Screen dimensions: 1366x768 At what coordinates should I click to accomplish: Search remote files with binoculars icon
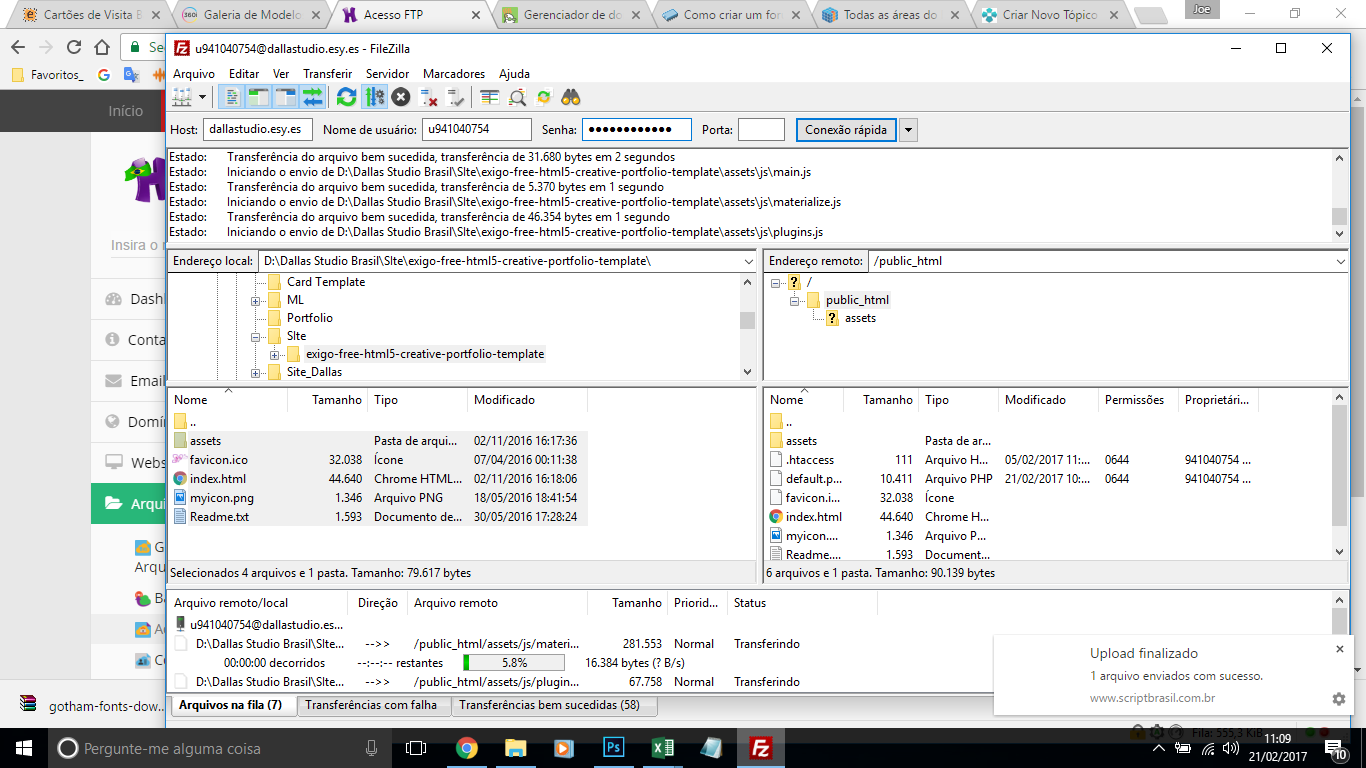571,97
